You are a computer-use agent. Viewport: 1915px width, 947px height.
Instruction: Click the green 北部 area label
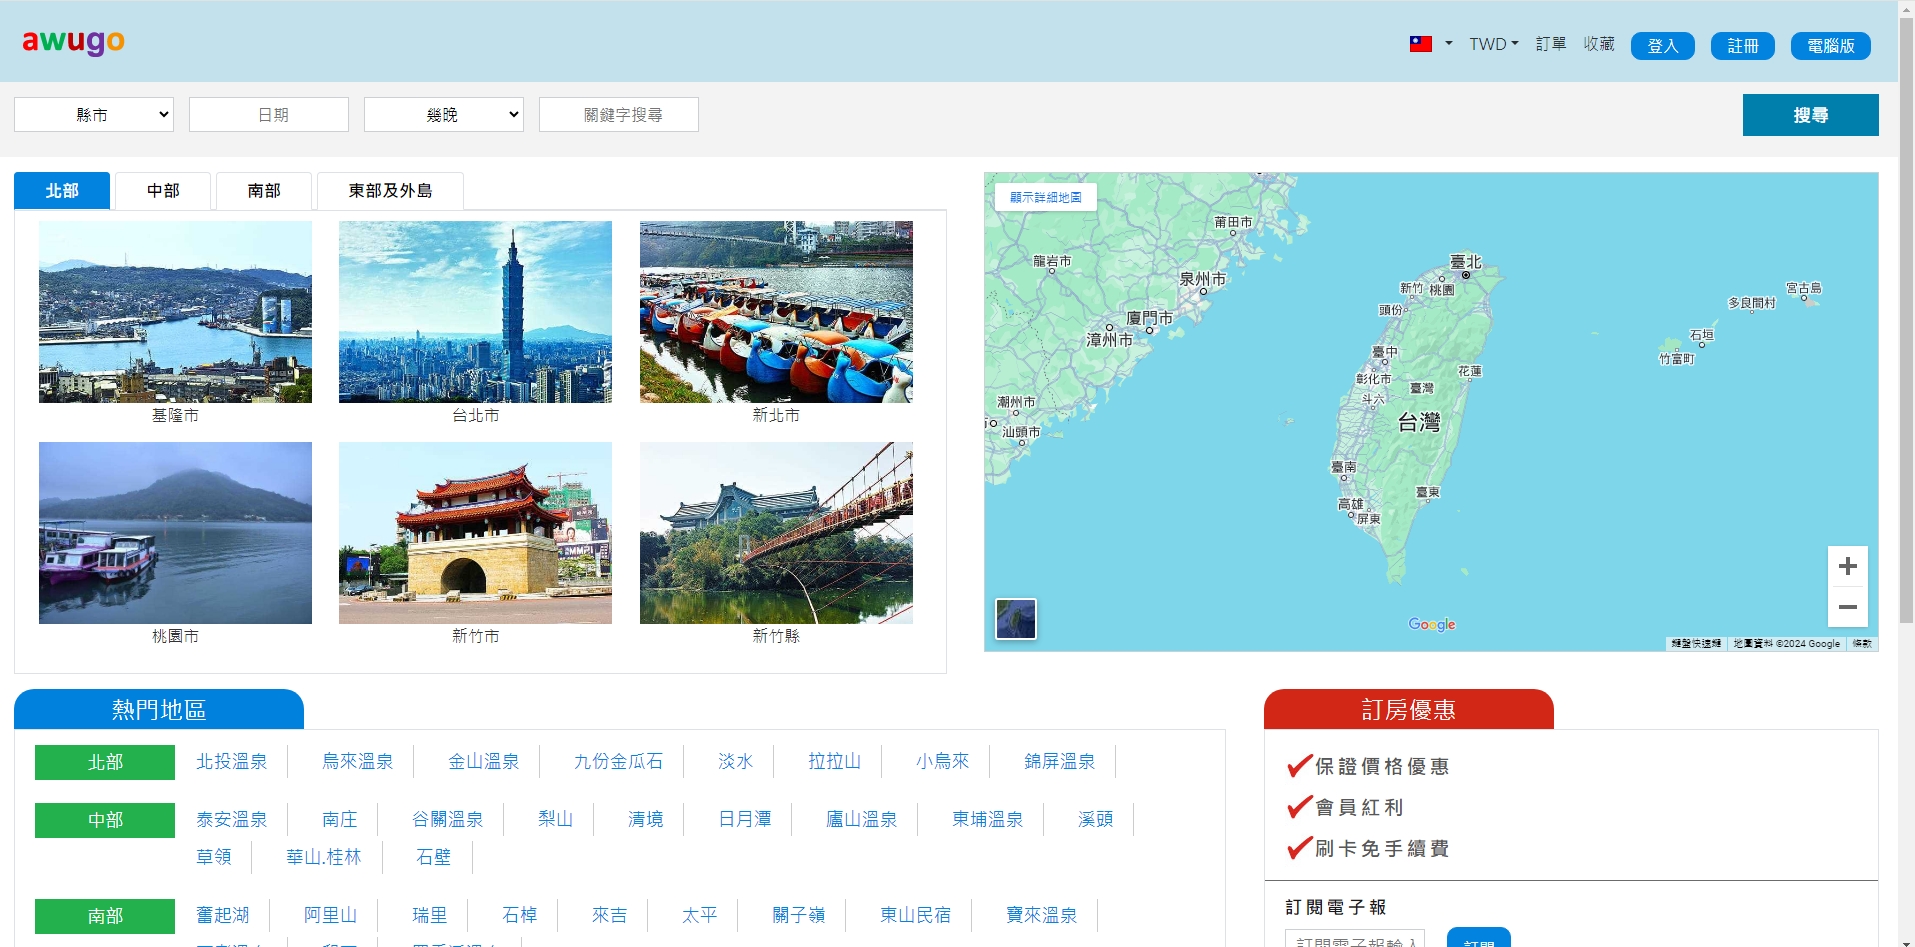[105, 762]
